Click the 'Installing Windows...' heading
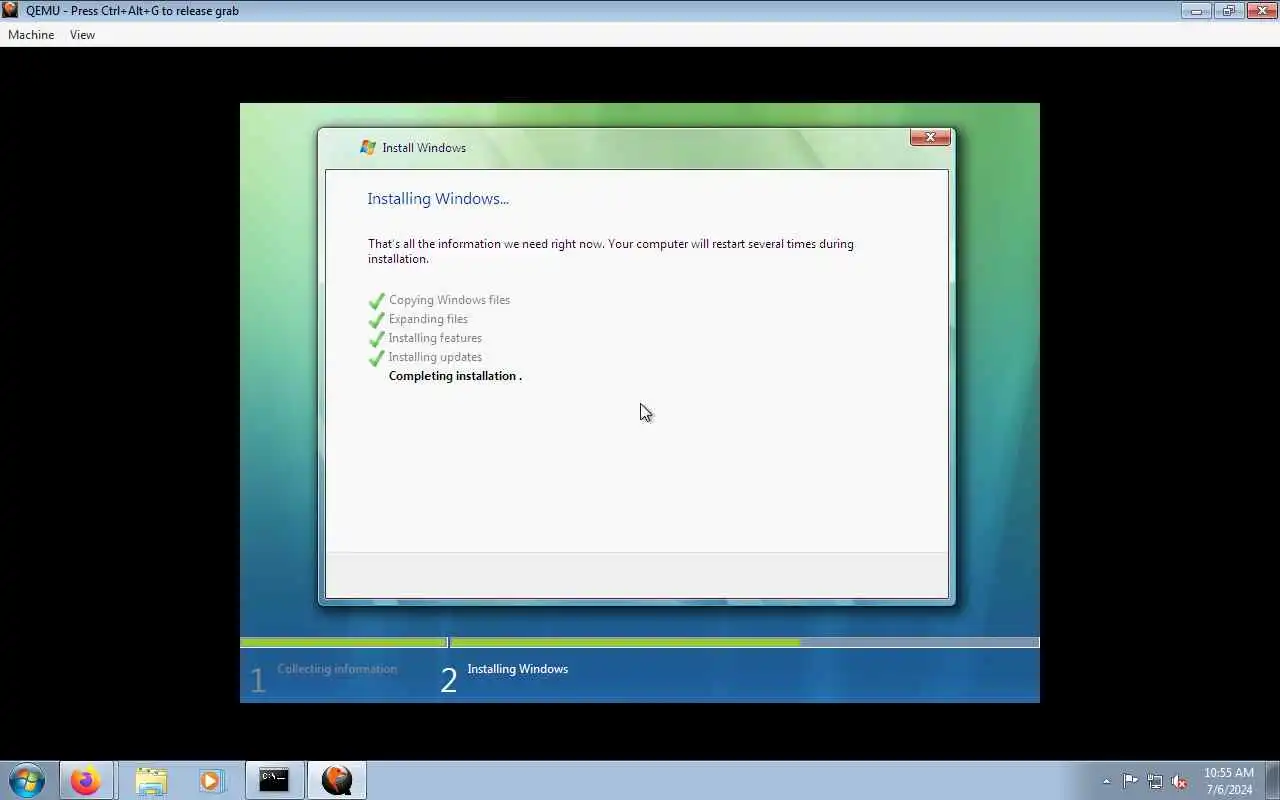Image resolution: width=1280 pixels, height=800 pixels. pyautogui.click(x=438, y=199)
